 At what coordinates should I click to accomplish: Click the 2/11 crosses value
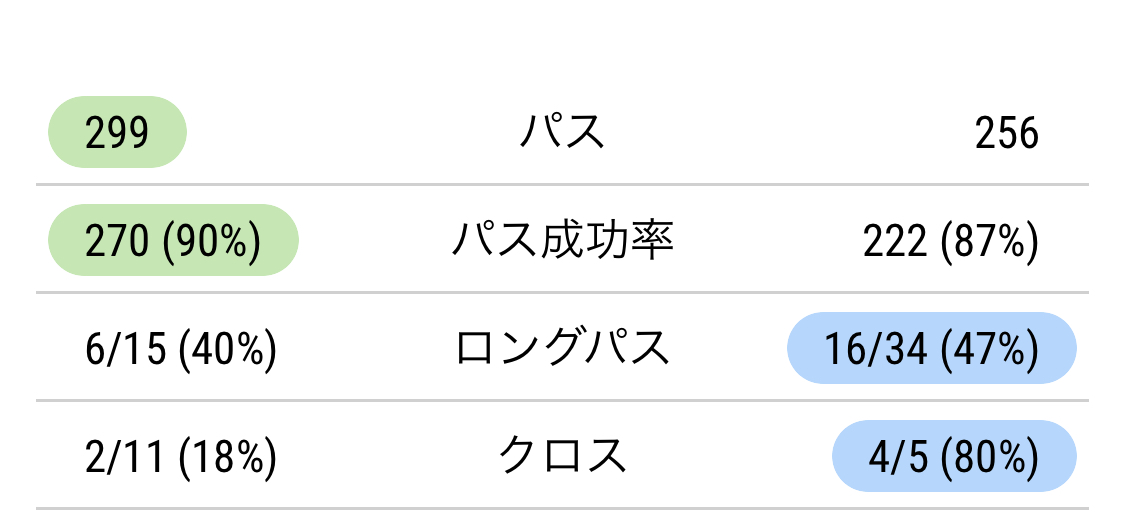coord(126,457)
